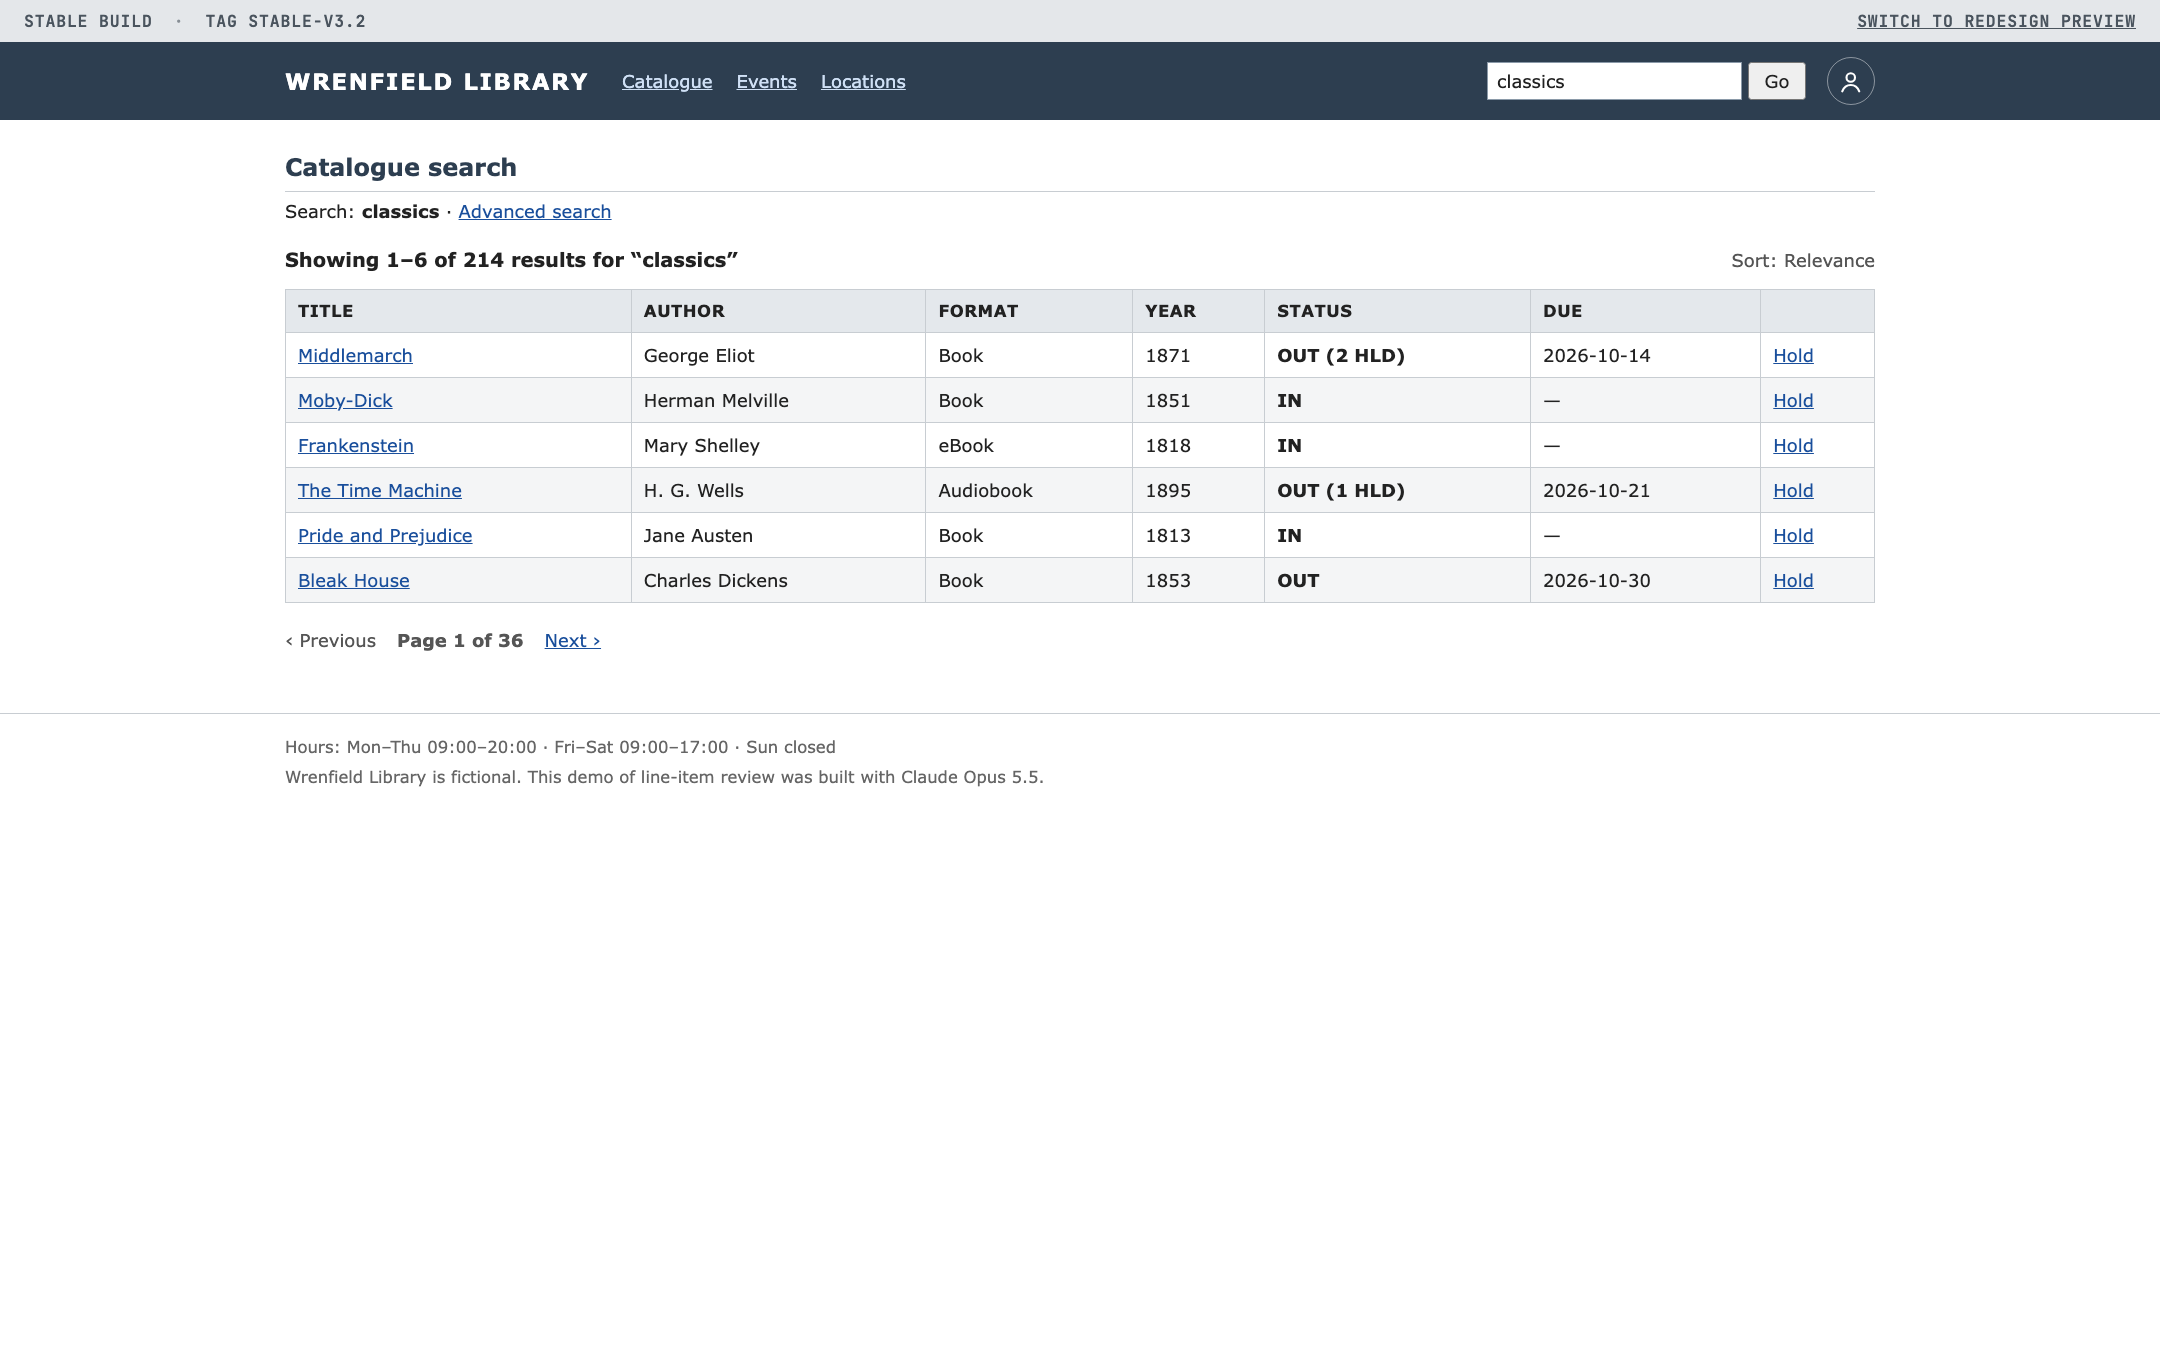Place a hold on Bleak House
The image size is (2160, 1350).
(x=1793, y=581)
